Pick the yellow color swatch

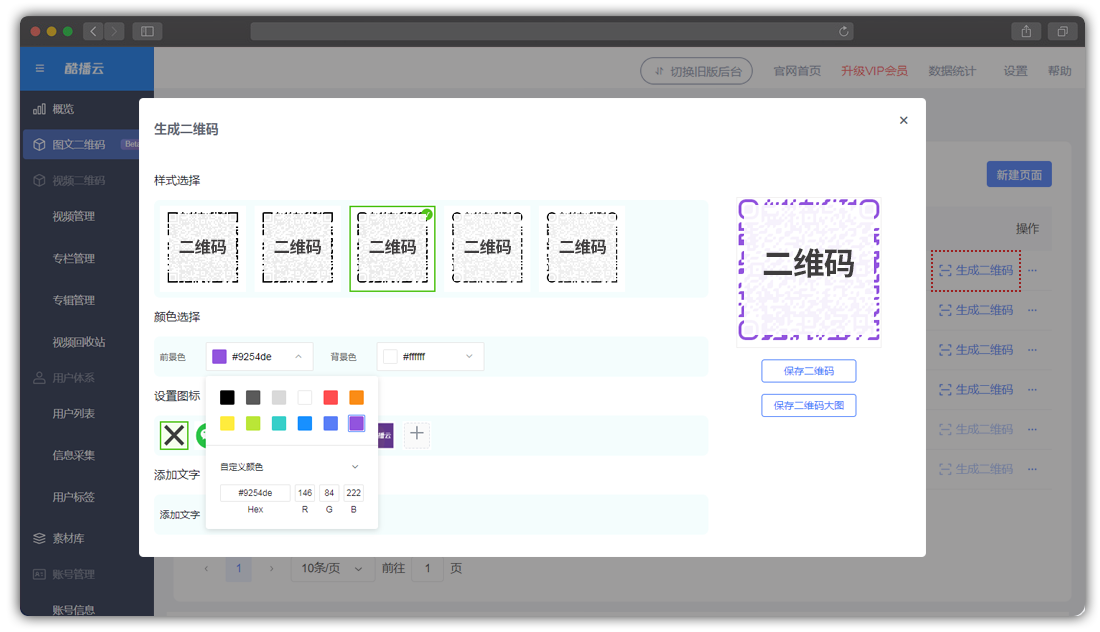227,423
